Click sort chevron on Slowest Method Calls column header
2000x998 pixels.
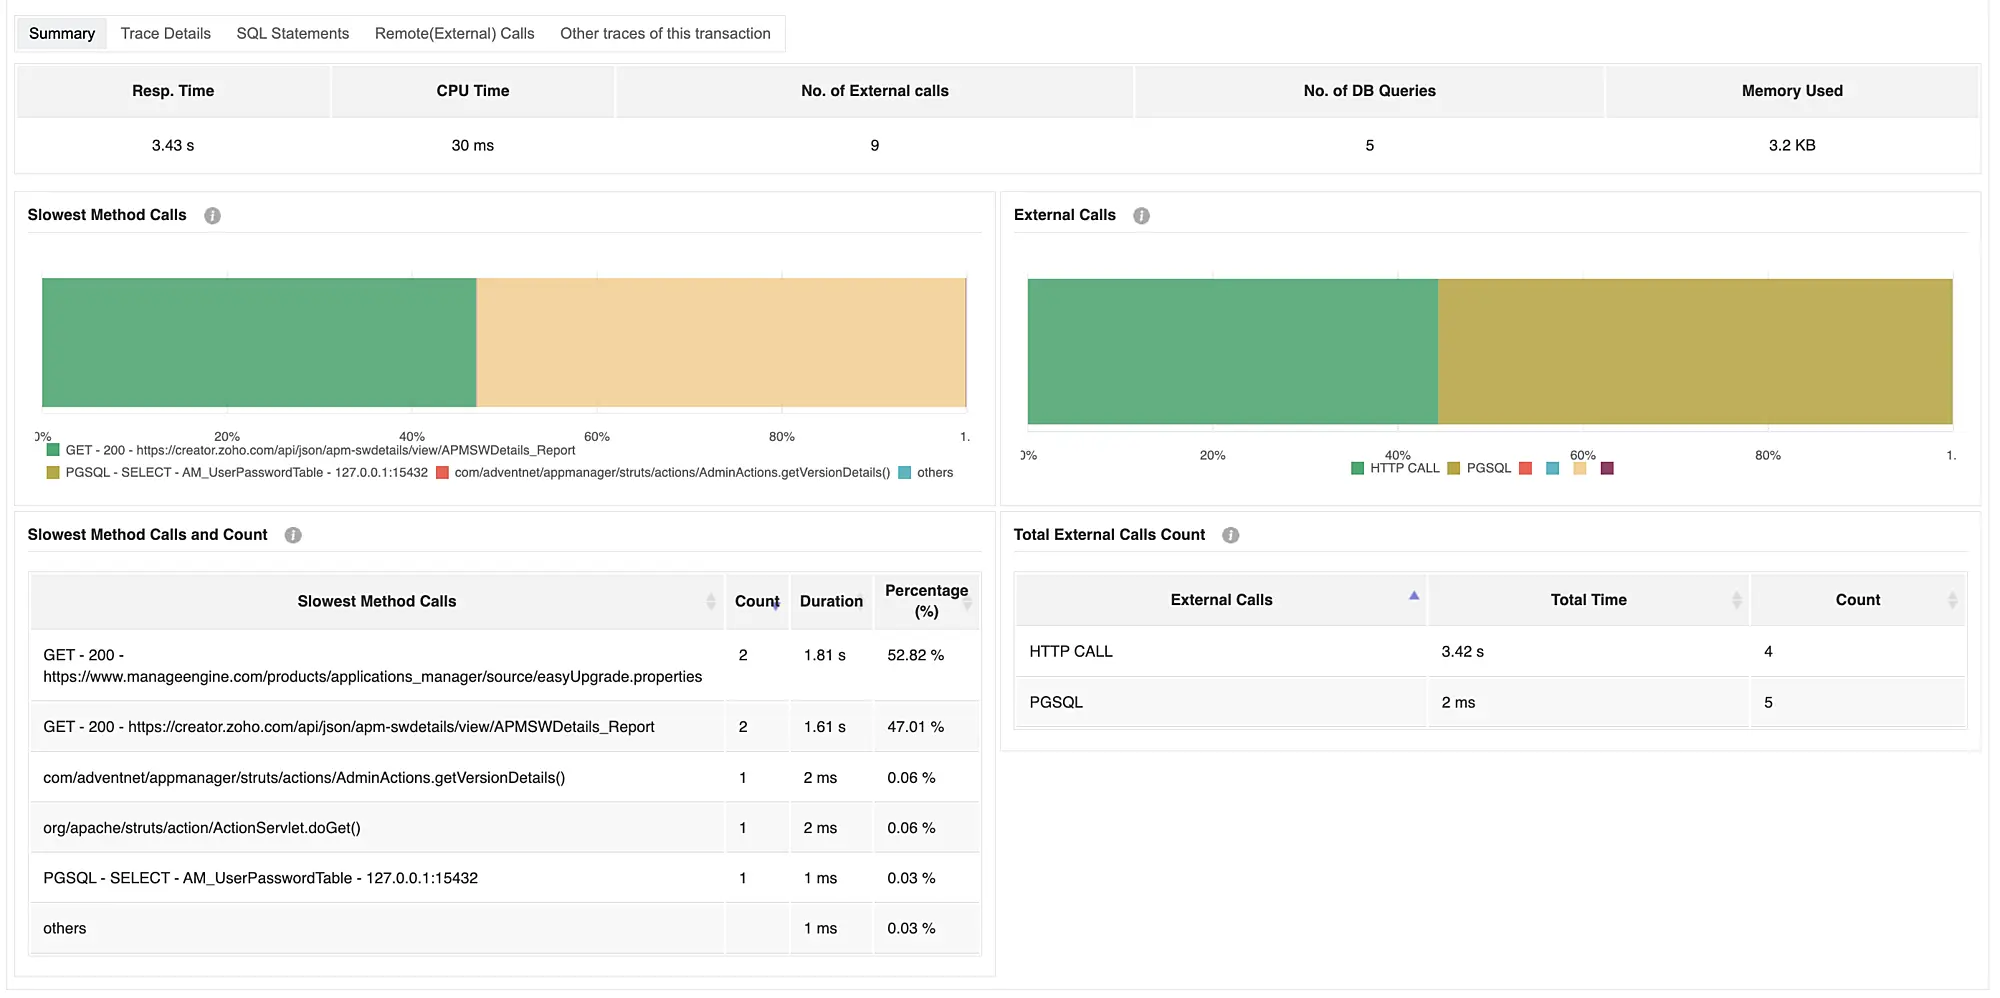pyautogui.click(x=712, y=601)
